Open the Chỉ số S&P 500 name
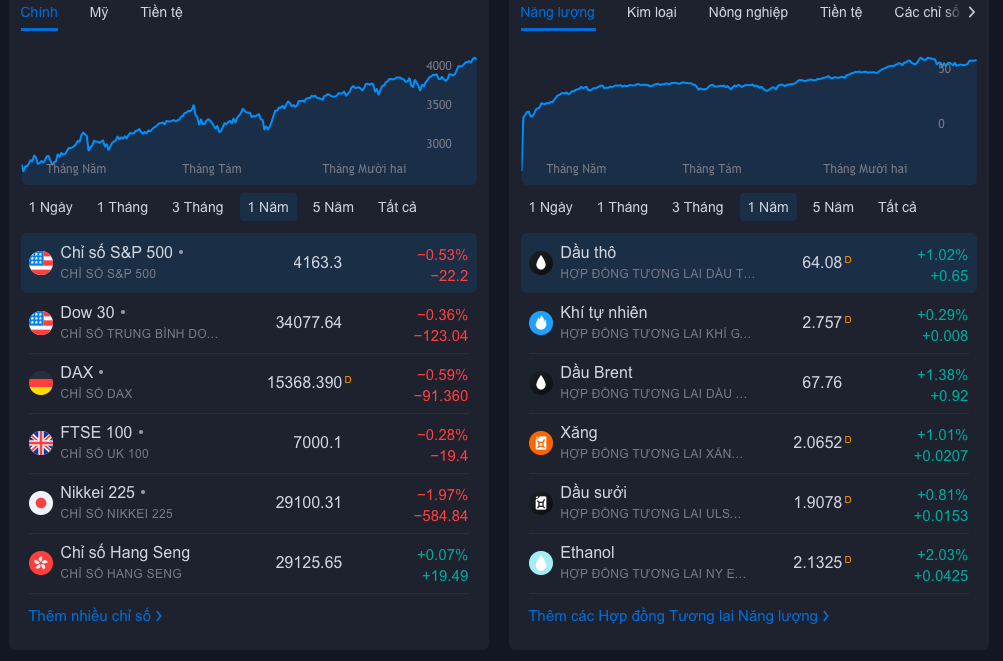Viewport: 1003px width, 661px height. coord(116,253)
